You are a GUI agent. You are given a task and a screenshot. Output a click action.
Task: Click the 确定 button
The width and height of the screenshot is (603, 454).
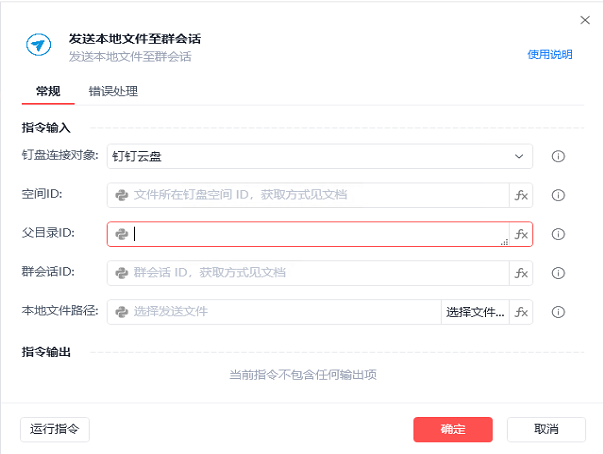click(x=453, y=429)
